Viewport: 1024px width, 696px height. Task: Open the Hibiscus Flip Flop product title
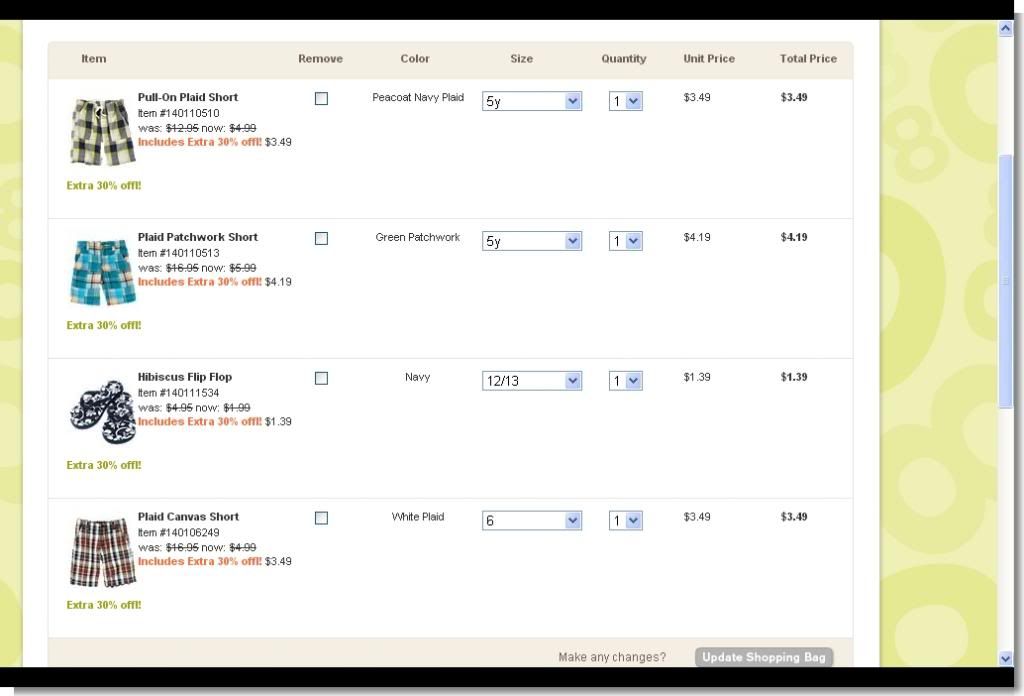click(185, 377)
